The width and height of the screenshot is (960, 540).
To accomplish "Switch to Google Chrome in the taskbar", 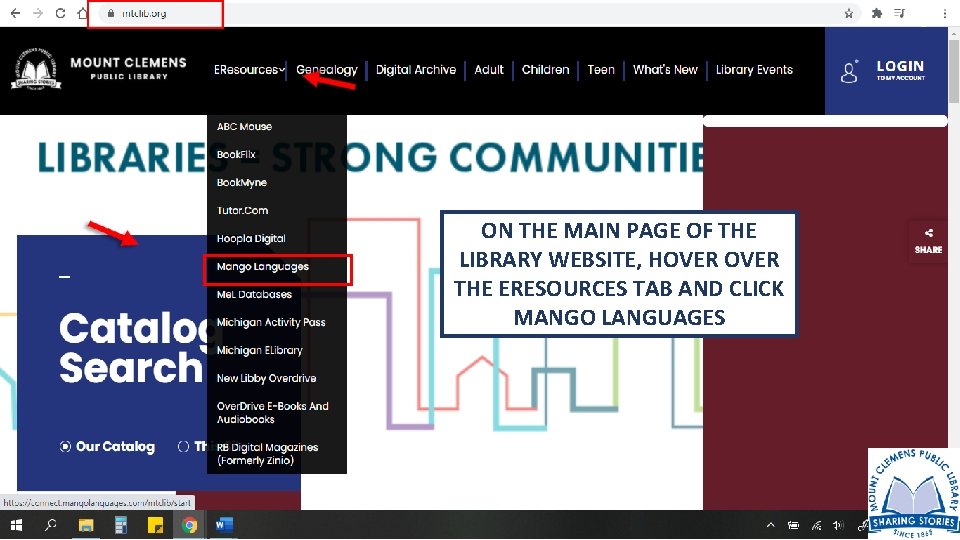I will coord(190,525).
